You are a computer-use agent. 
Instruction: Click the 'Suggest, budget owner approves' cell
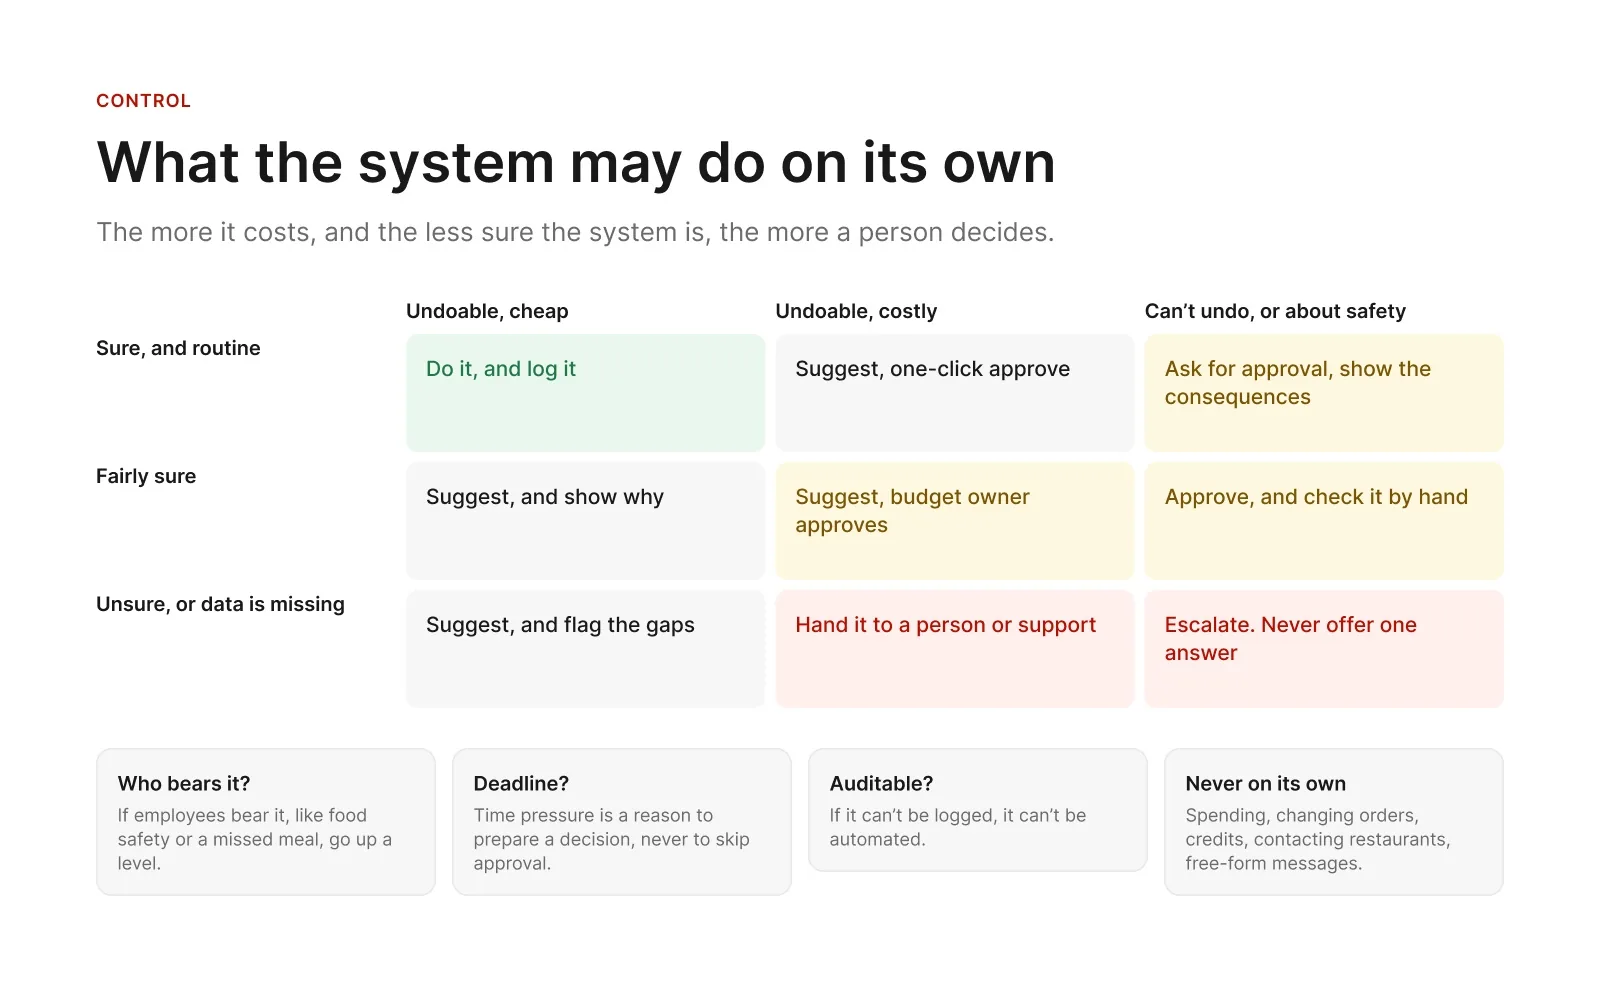(x=954, y=521)
